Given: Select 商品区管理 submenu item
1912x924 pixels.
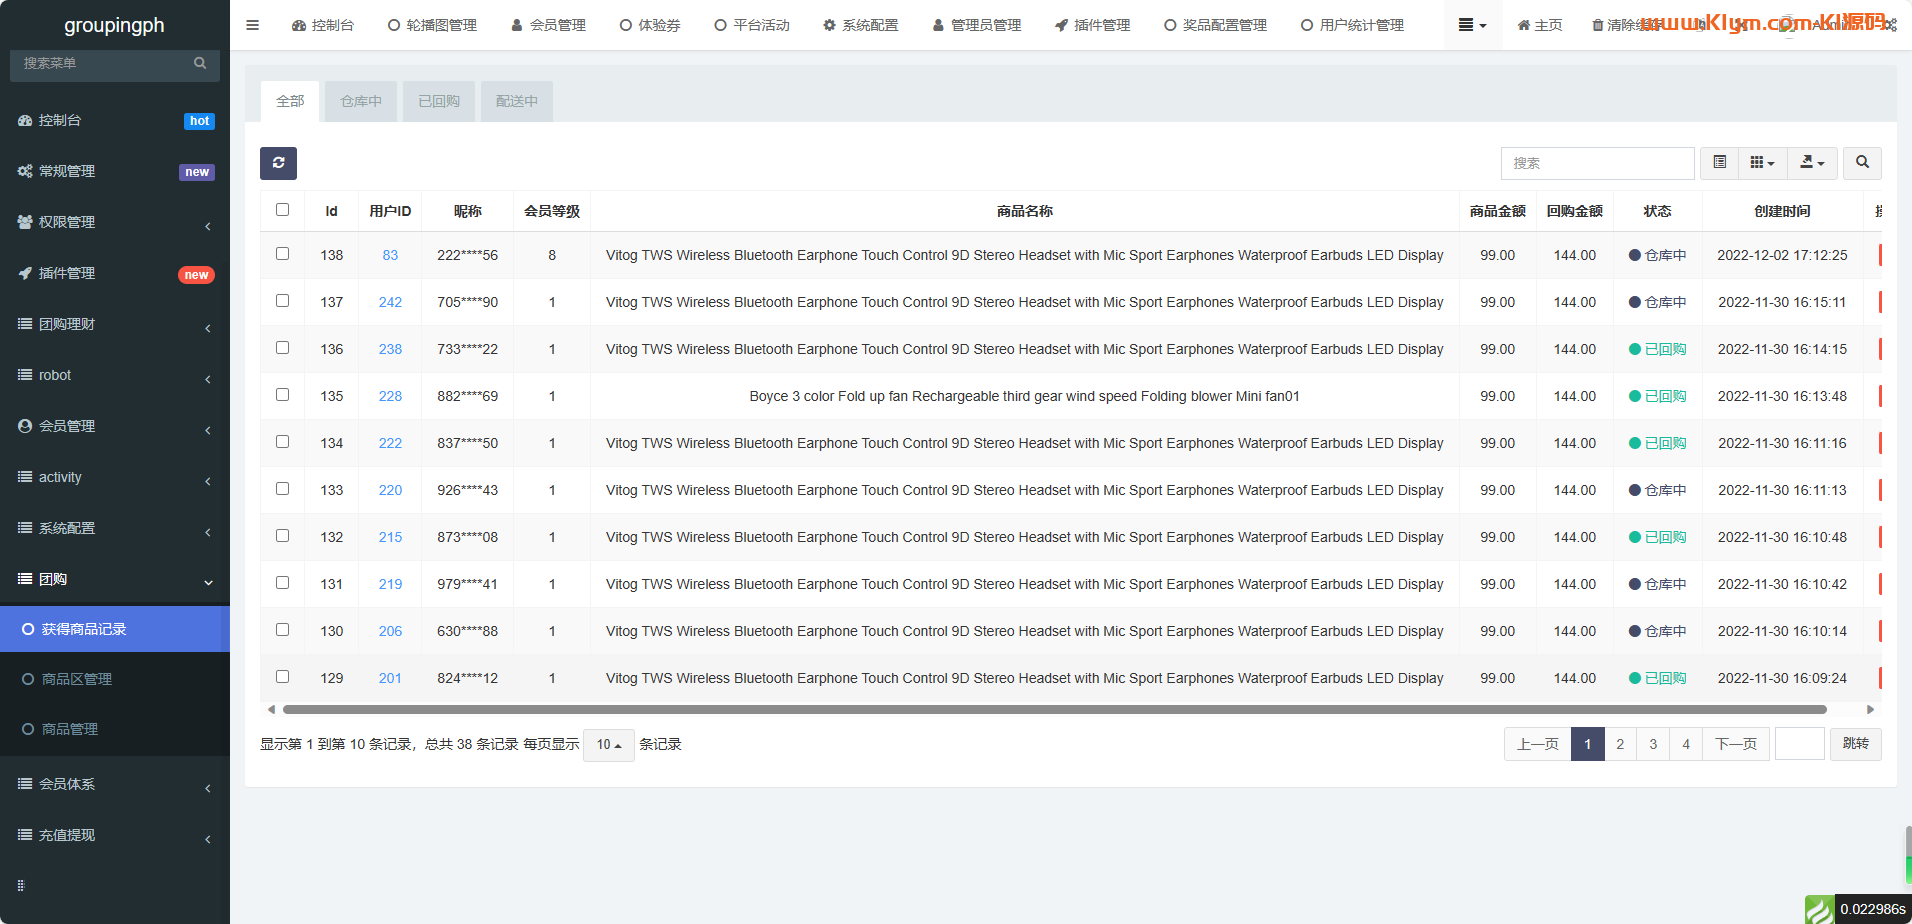Looking at the screenshot, I should 115,679.
